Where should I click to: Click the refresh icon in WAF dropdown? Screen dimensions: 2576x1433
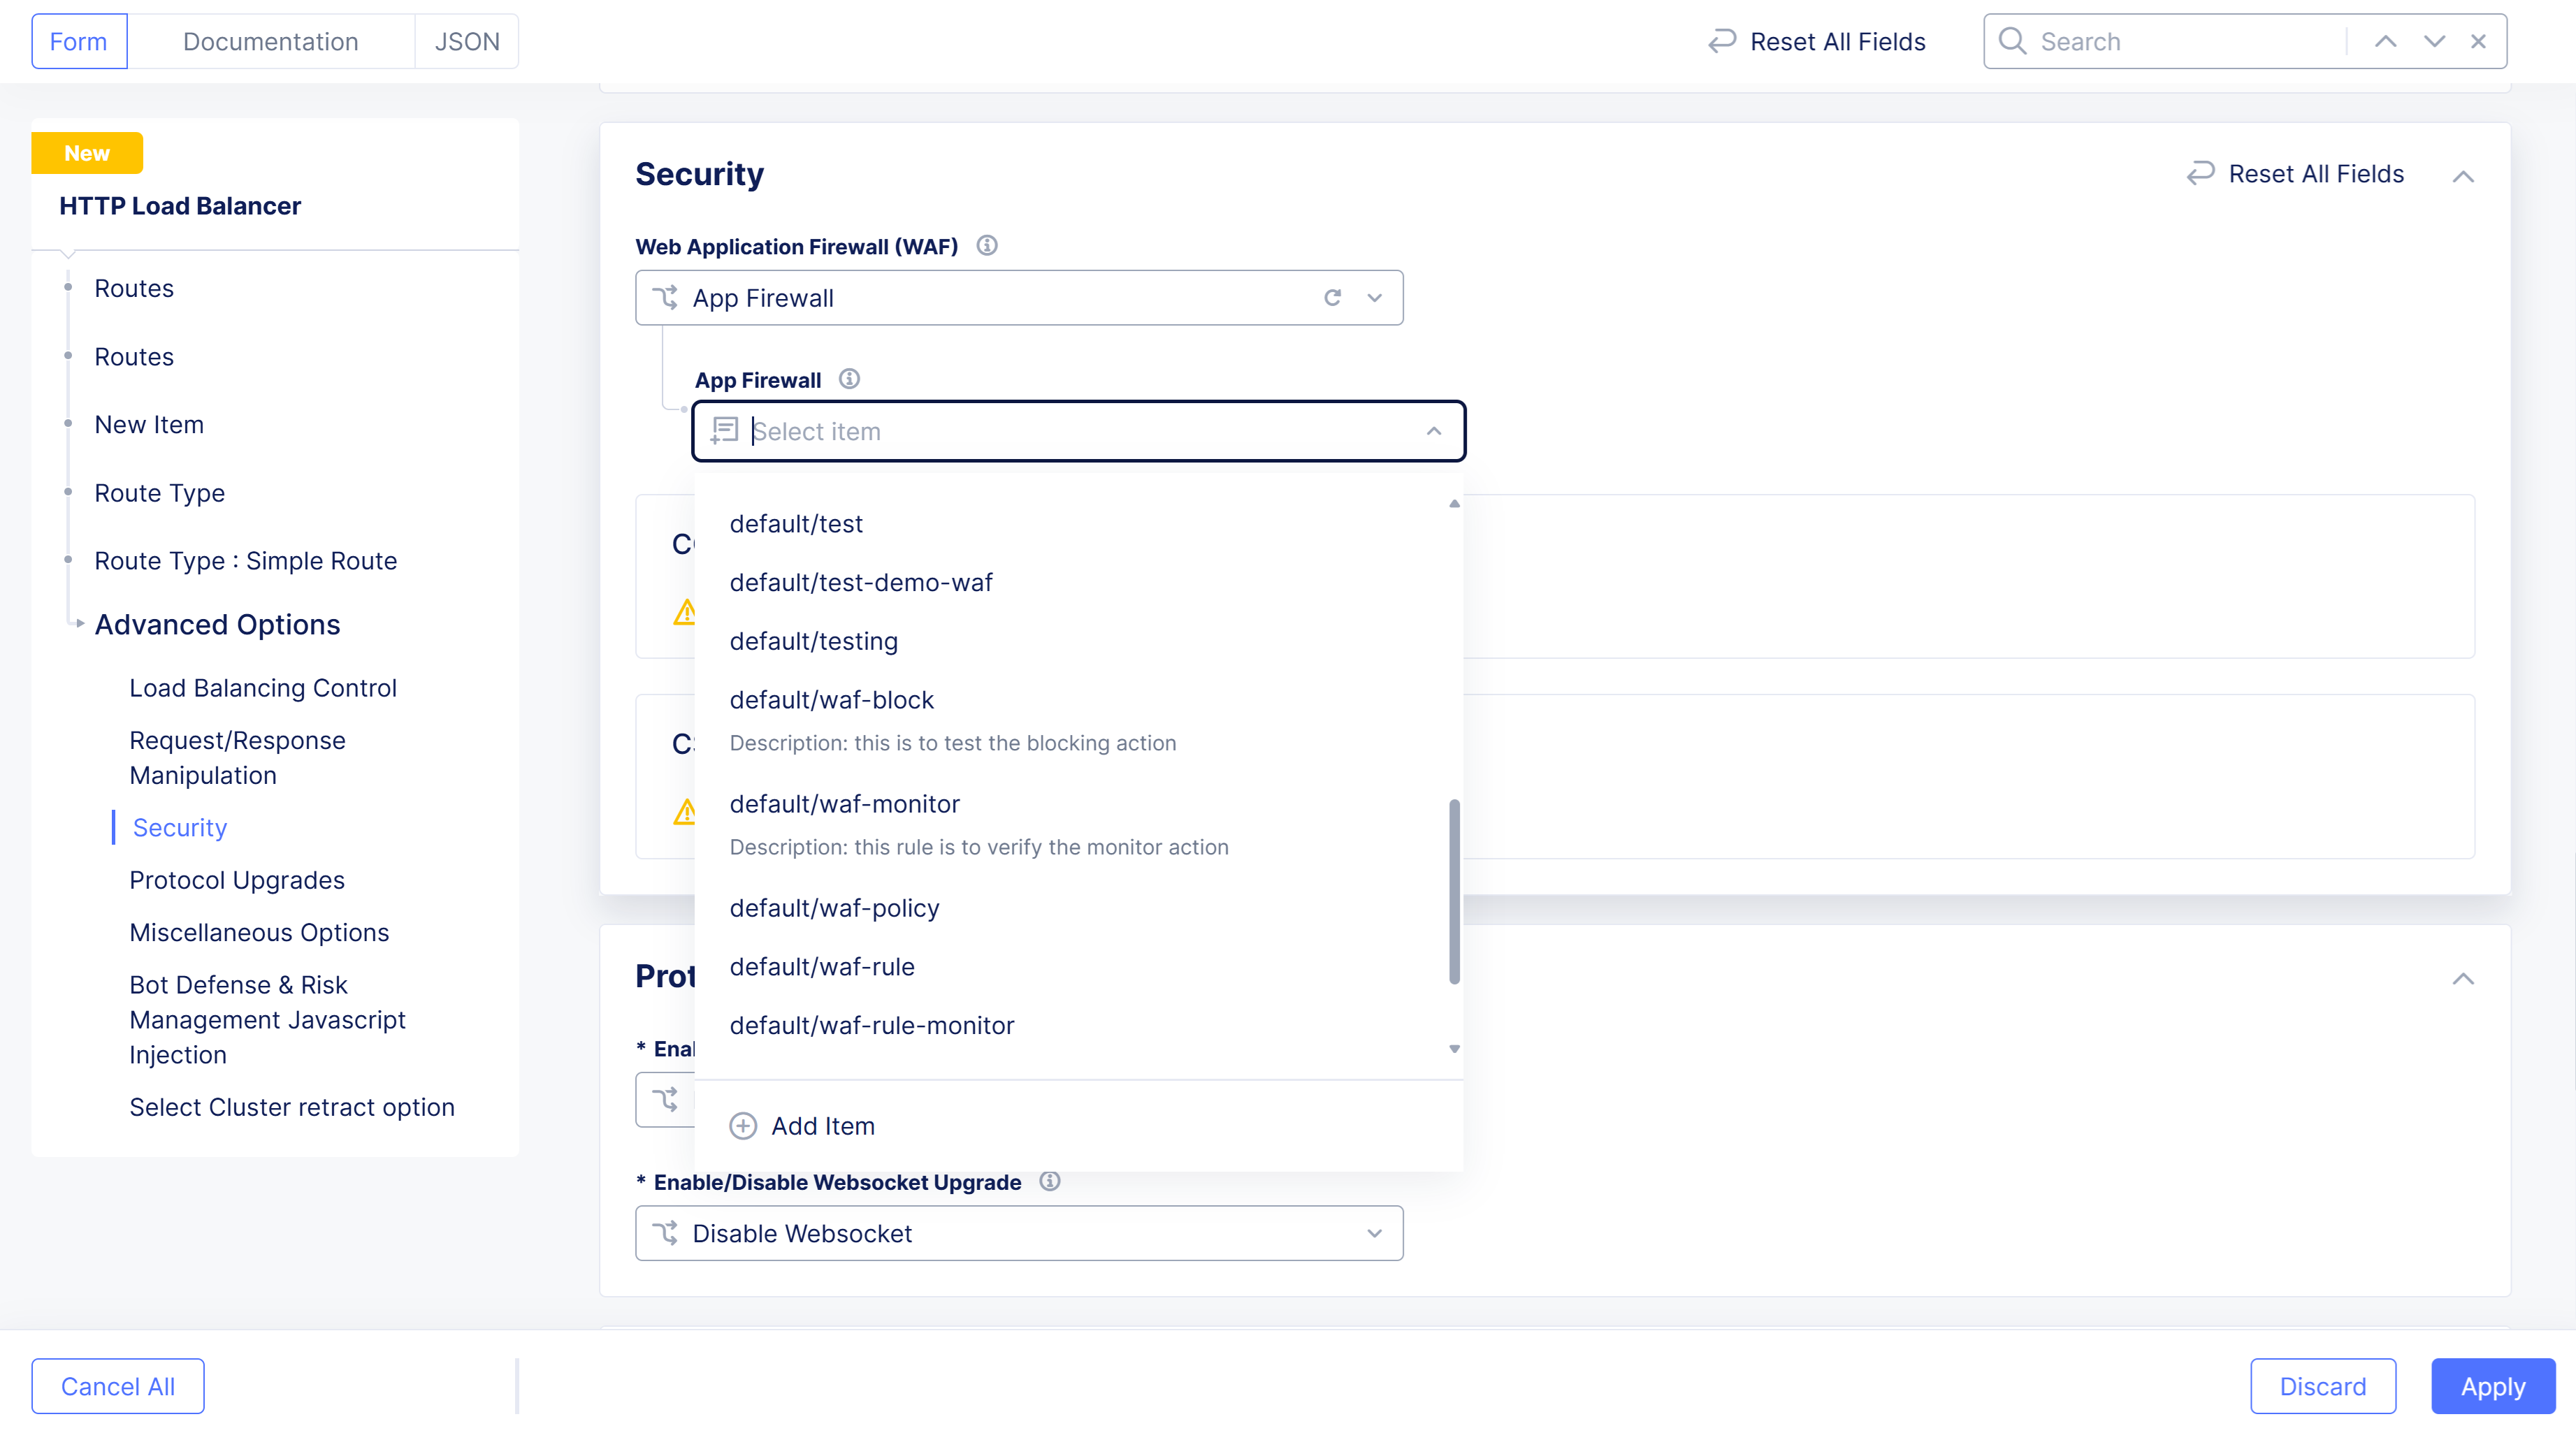pos(1332,298)
